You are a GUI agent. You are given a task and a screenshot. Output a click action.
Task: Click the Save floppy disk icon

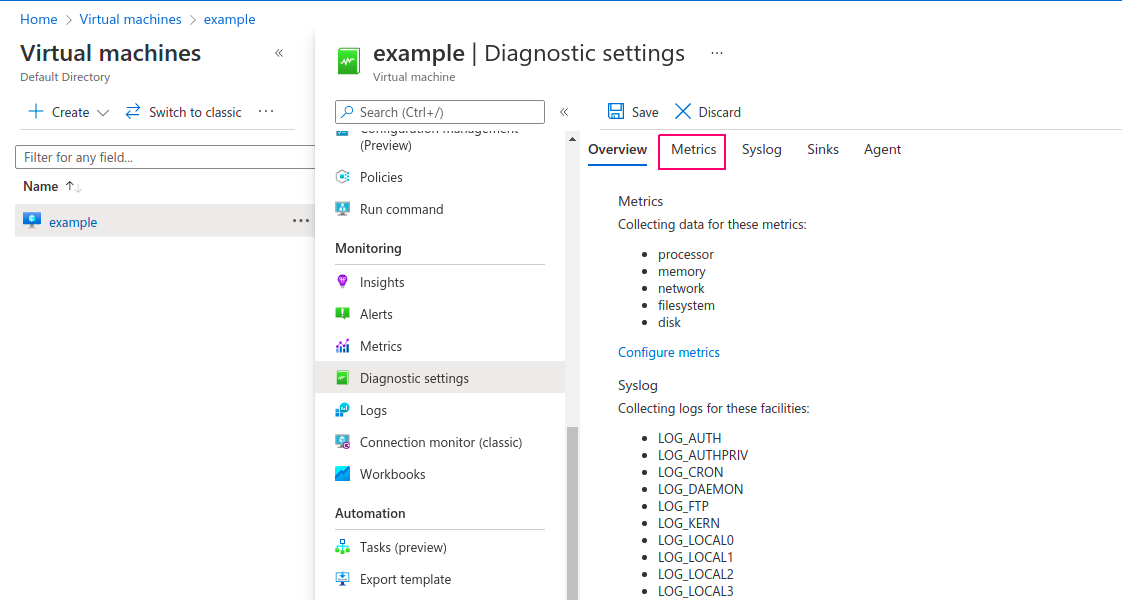point(616,112)
